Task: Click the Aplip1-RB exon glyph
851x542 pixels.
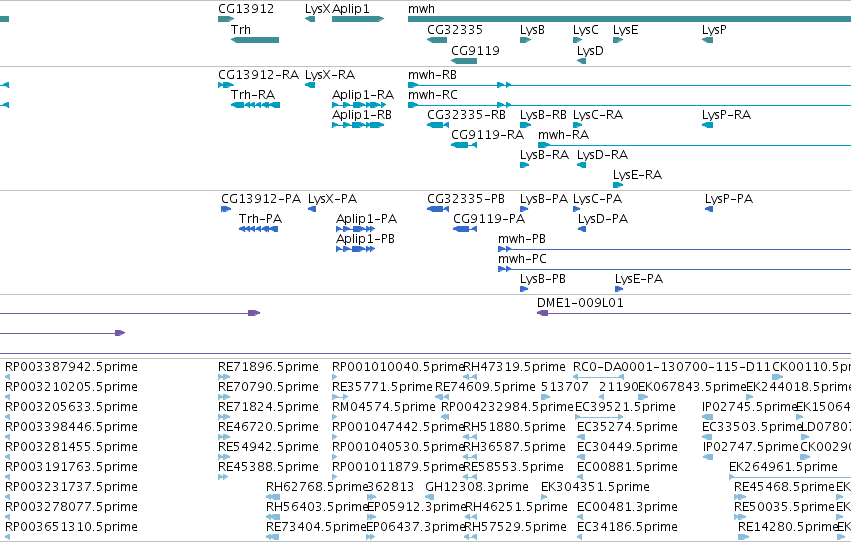Action: (x=358, y=125)
